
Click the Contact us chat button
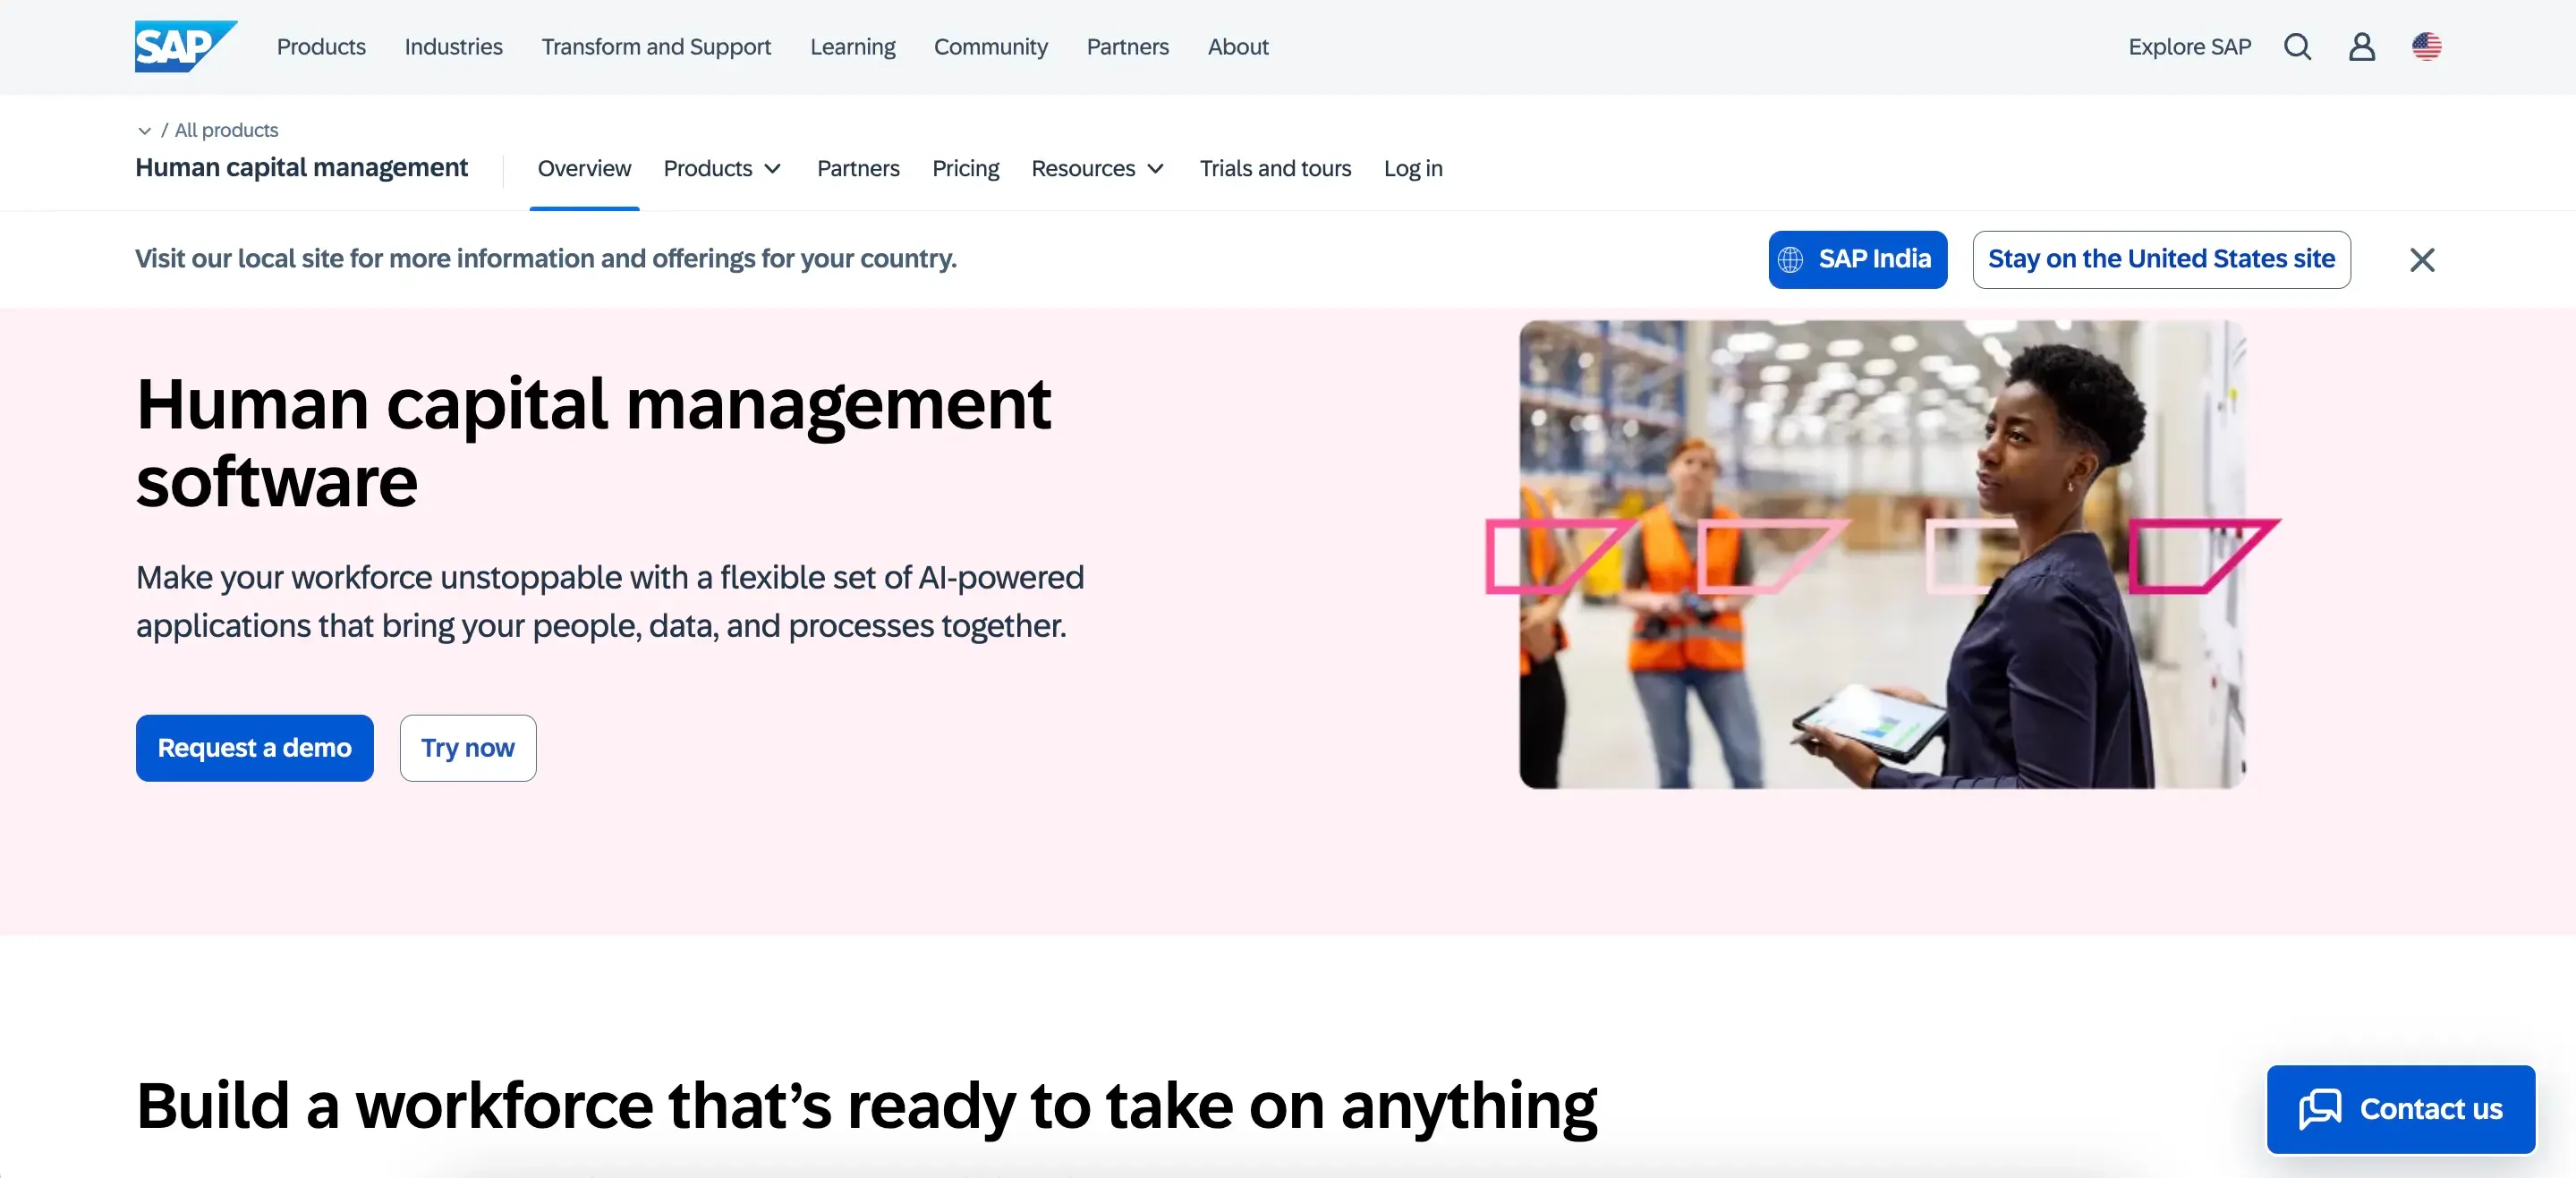[x=2400, y=1109]
